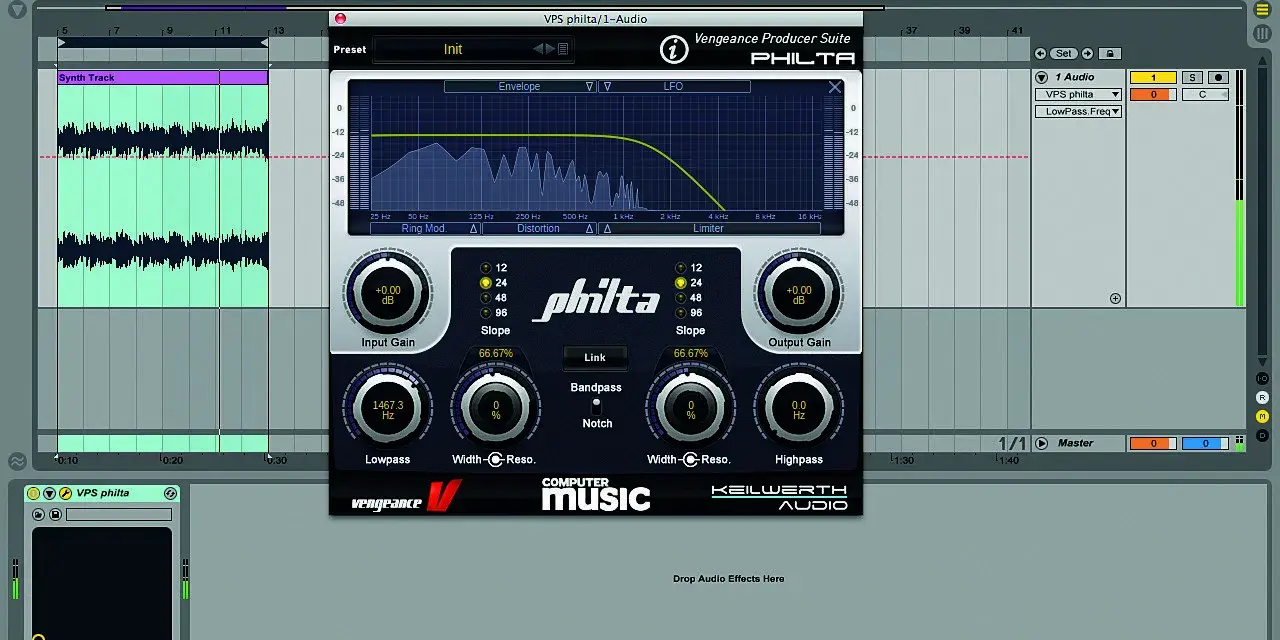Open the LowPass.Freq automation parameter dropdown
1280x640 pixels.
click(1079, 111)
